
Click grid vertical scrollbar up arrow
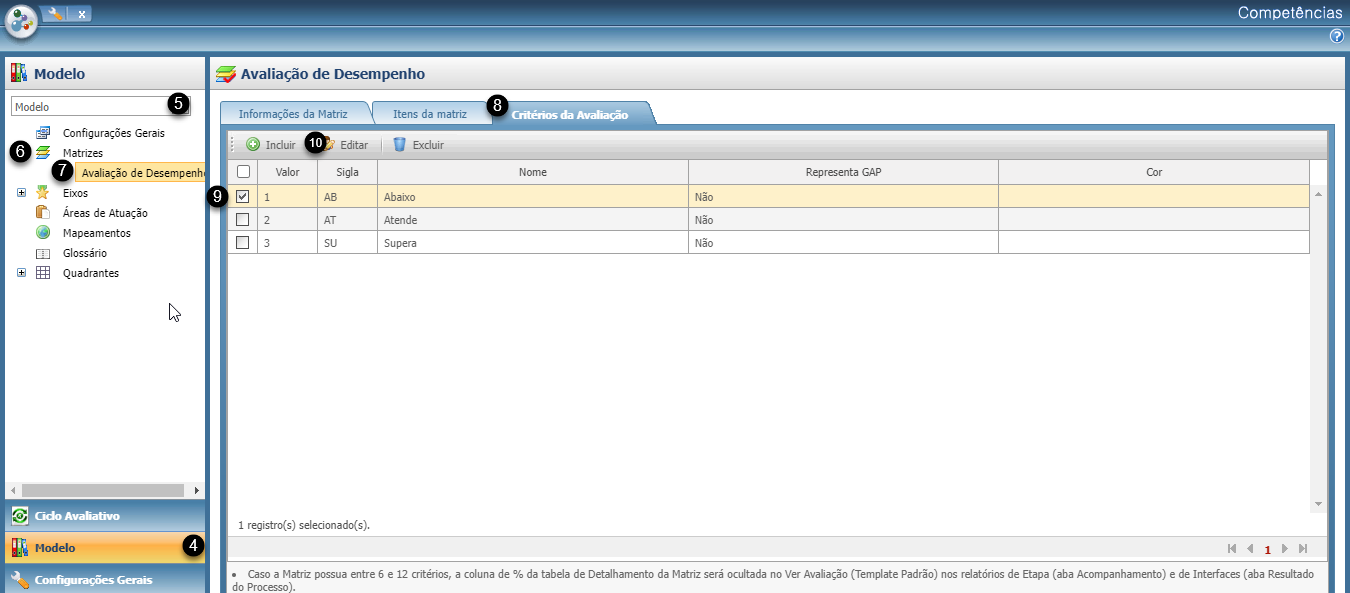pyautogui.click(x=1318, y=193)
